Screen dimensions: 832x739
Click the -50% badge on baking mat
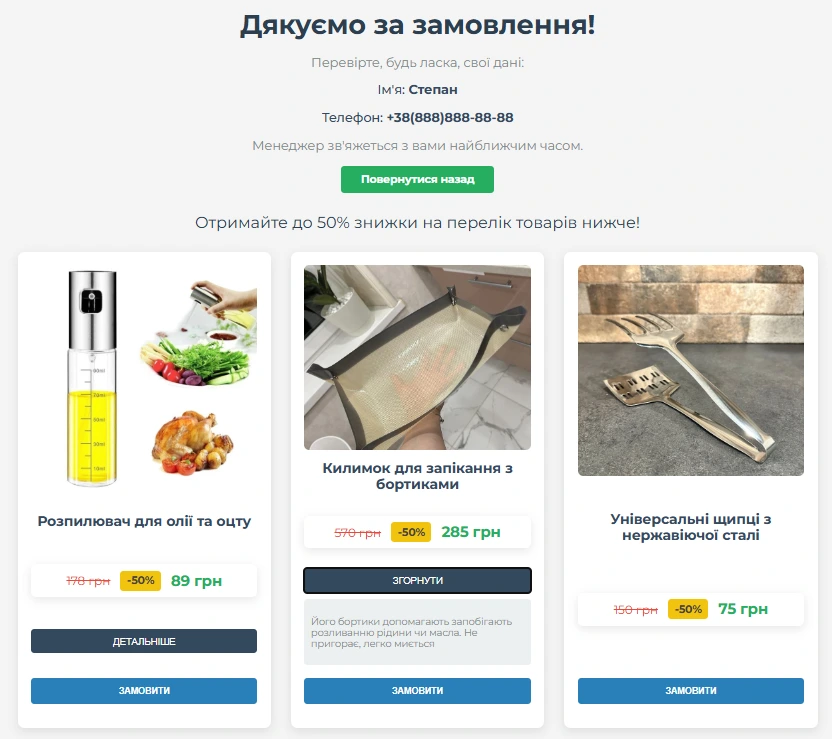[411, 532]
